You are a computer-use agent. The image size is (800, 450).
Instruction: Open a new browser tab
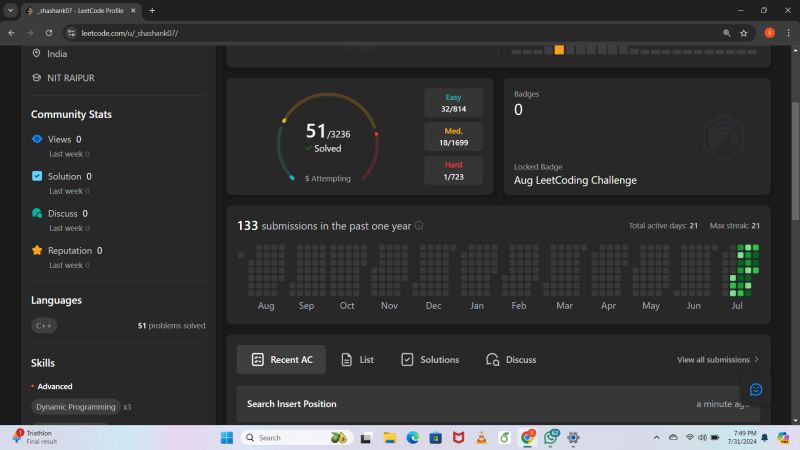coord(152,10)
